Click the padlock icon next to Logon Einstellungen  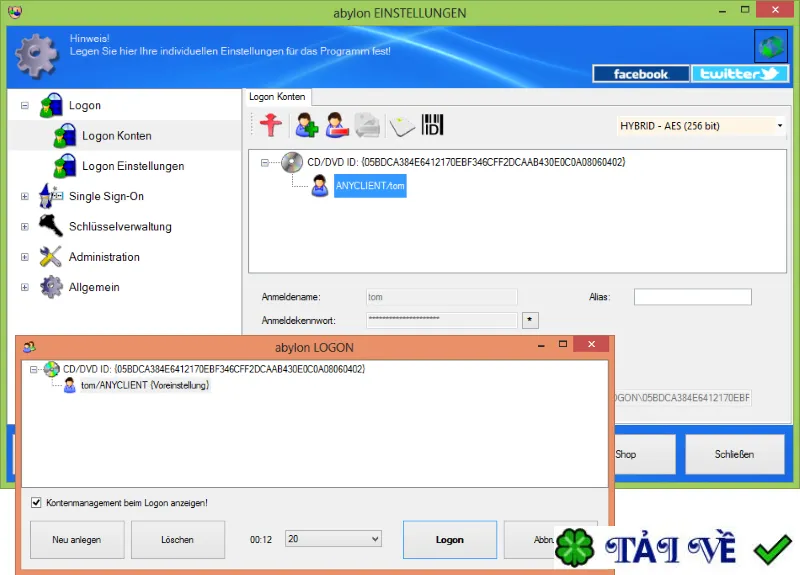click(65, 166)
